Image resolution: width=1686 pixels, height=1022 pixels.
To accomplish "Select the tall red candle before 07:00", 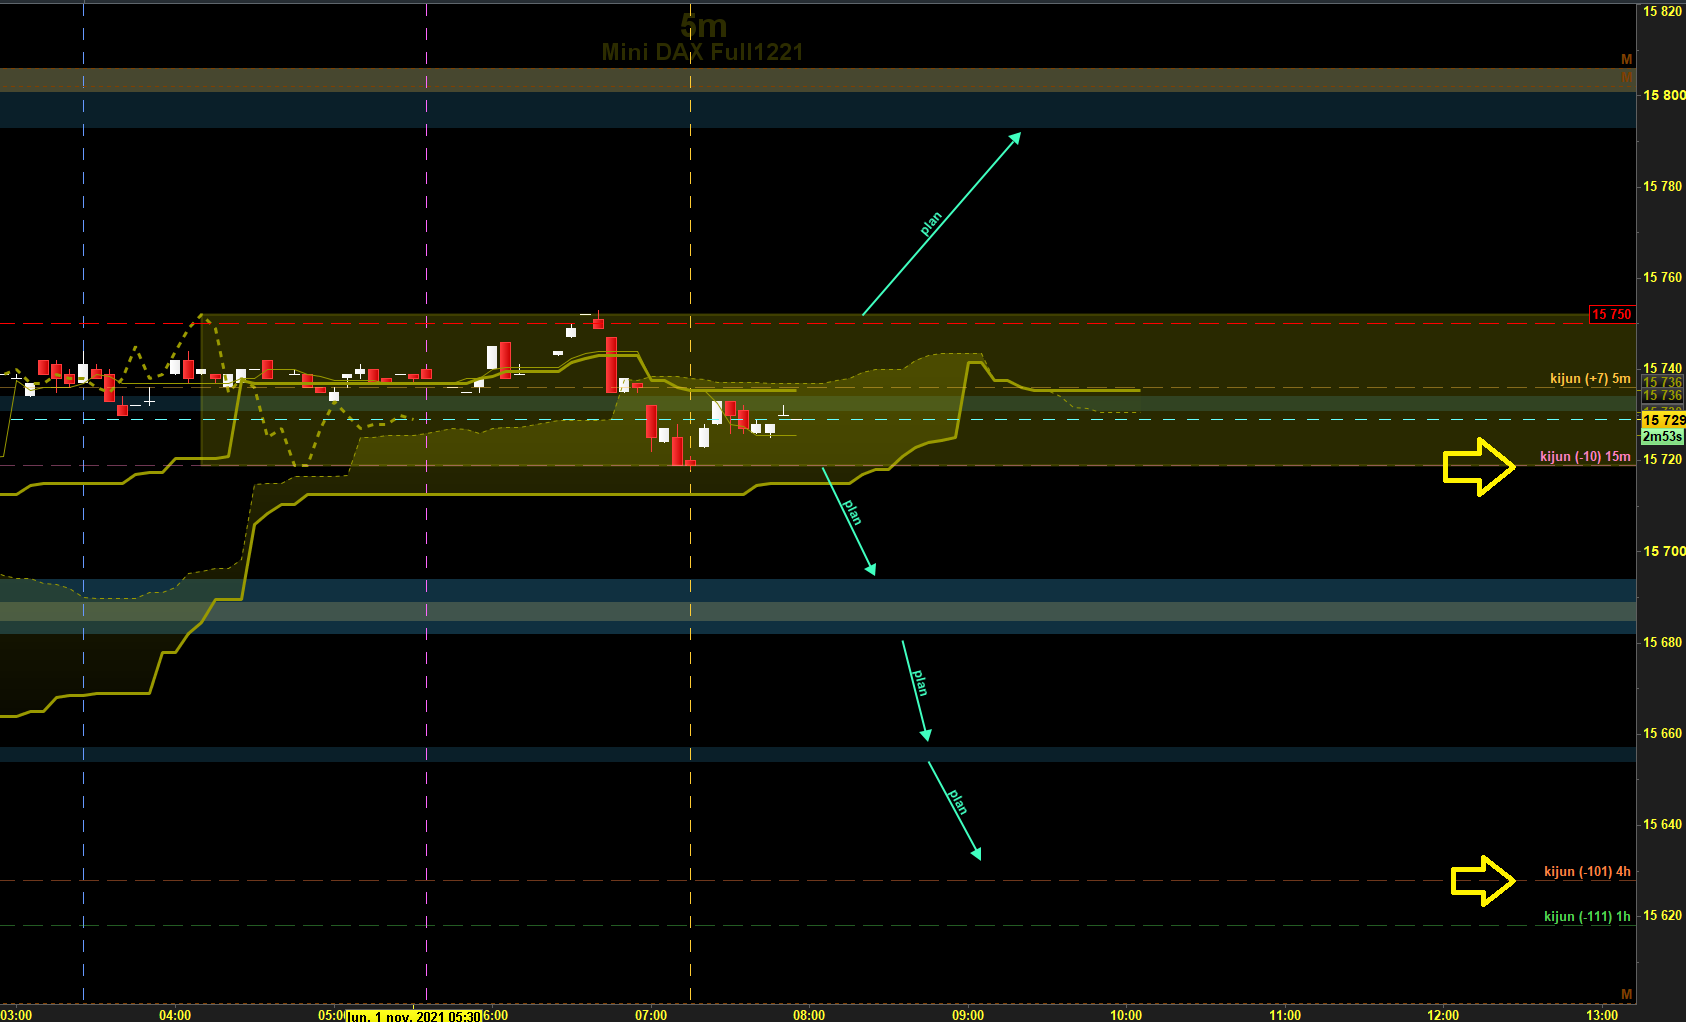I will point(611,364).
